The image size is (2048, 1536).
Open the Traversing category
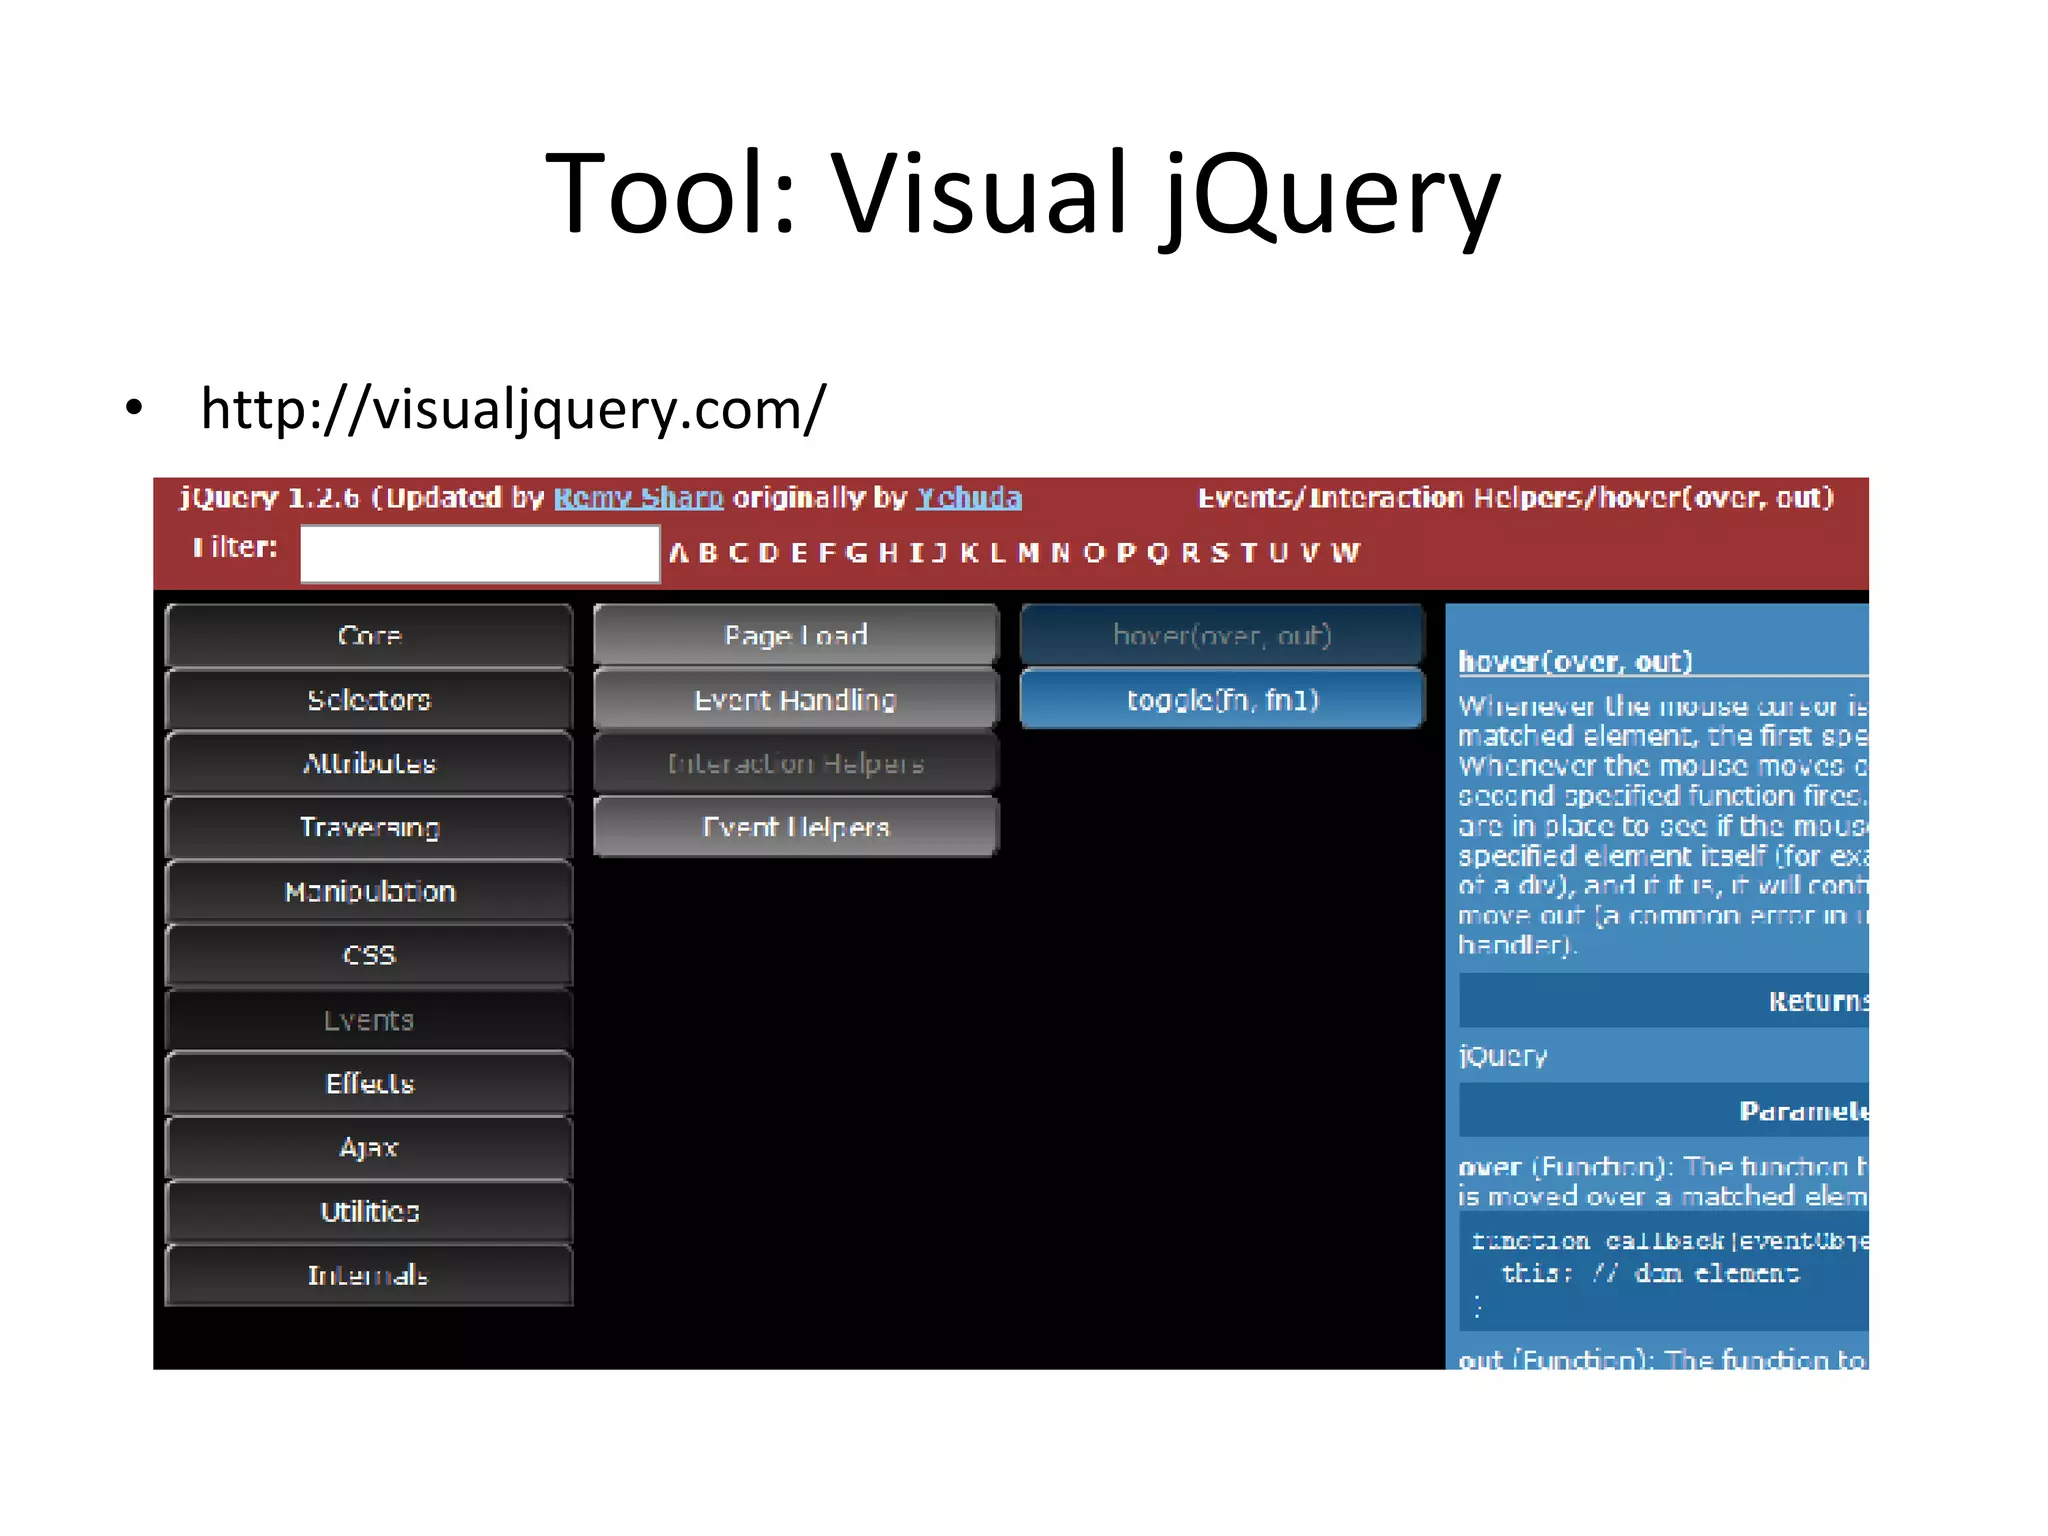[x=369, y=828]
